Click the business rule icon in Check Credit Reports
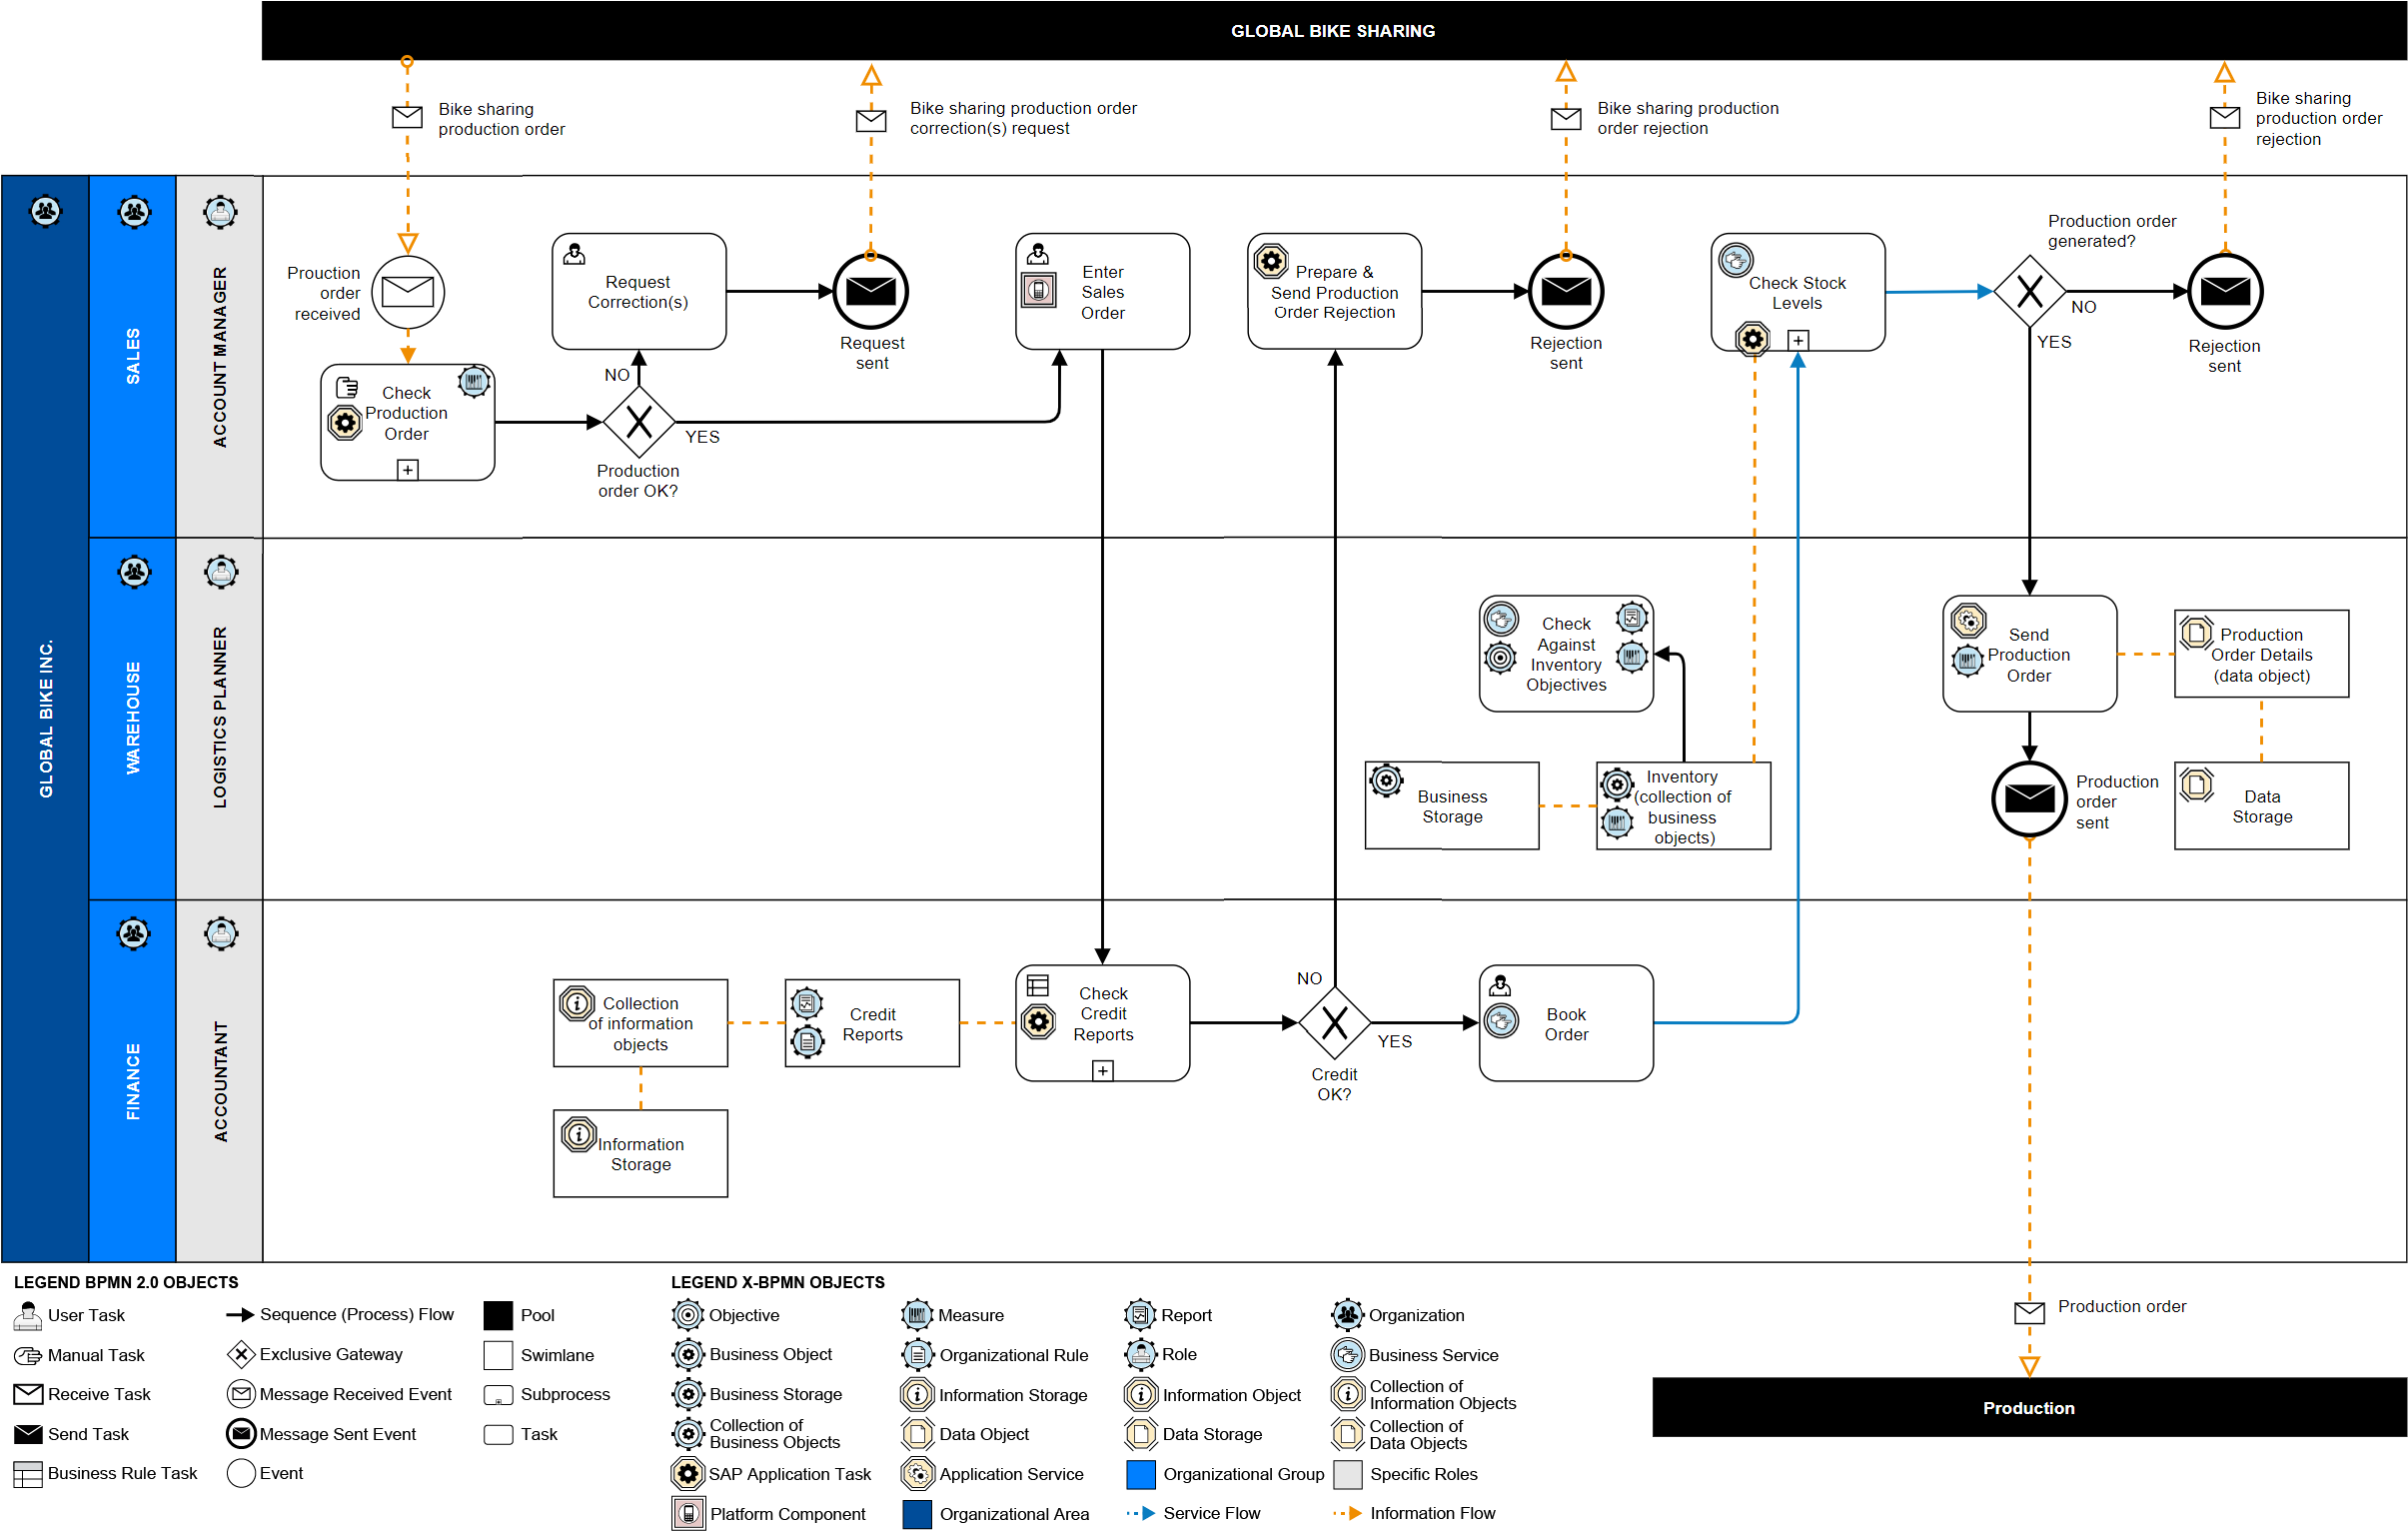This screenshot has height=1533, width=2408. click(x=1038, y=985)
